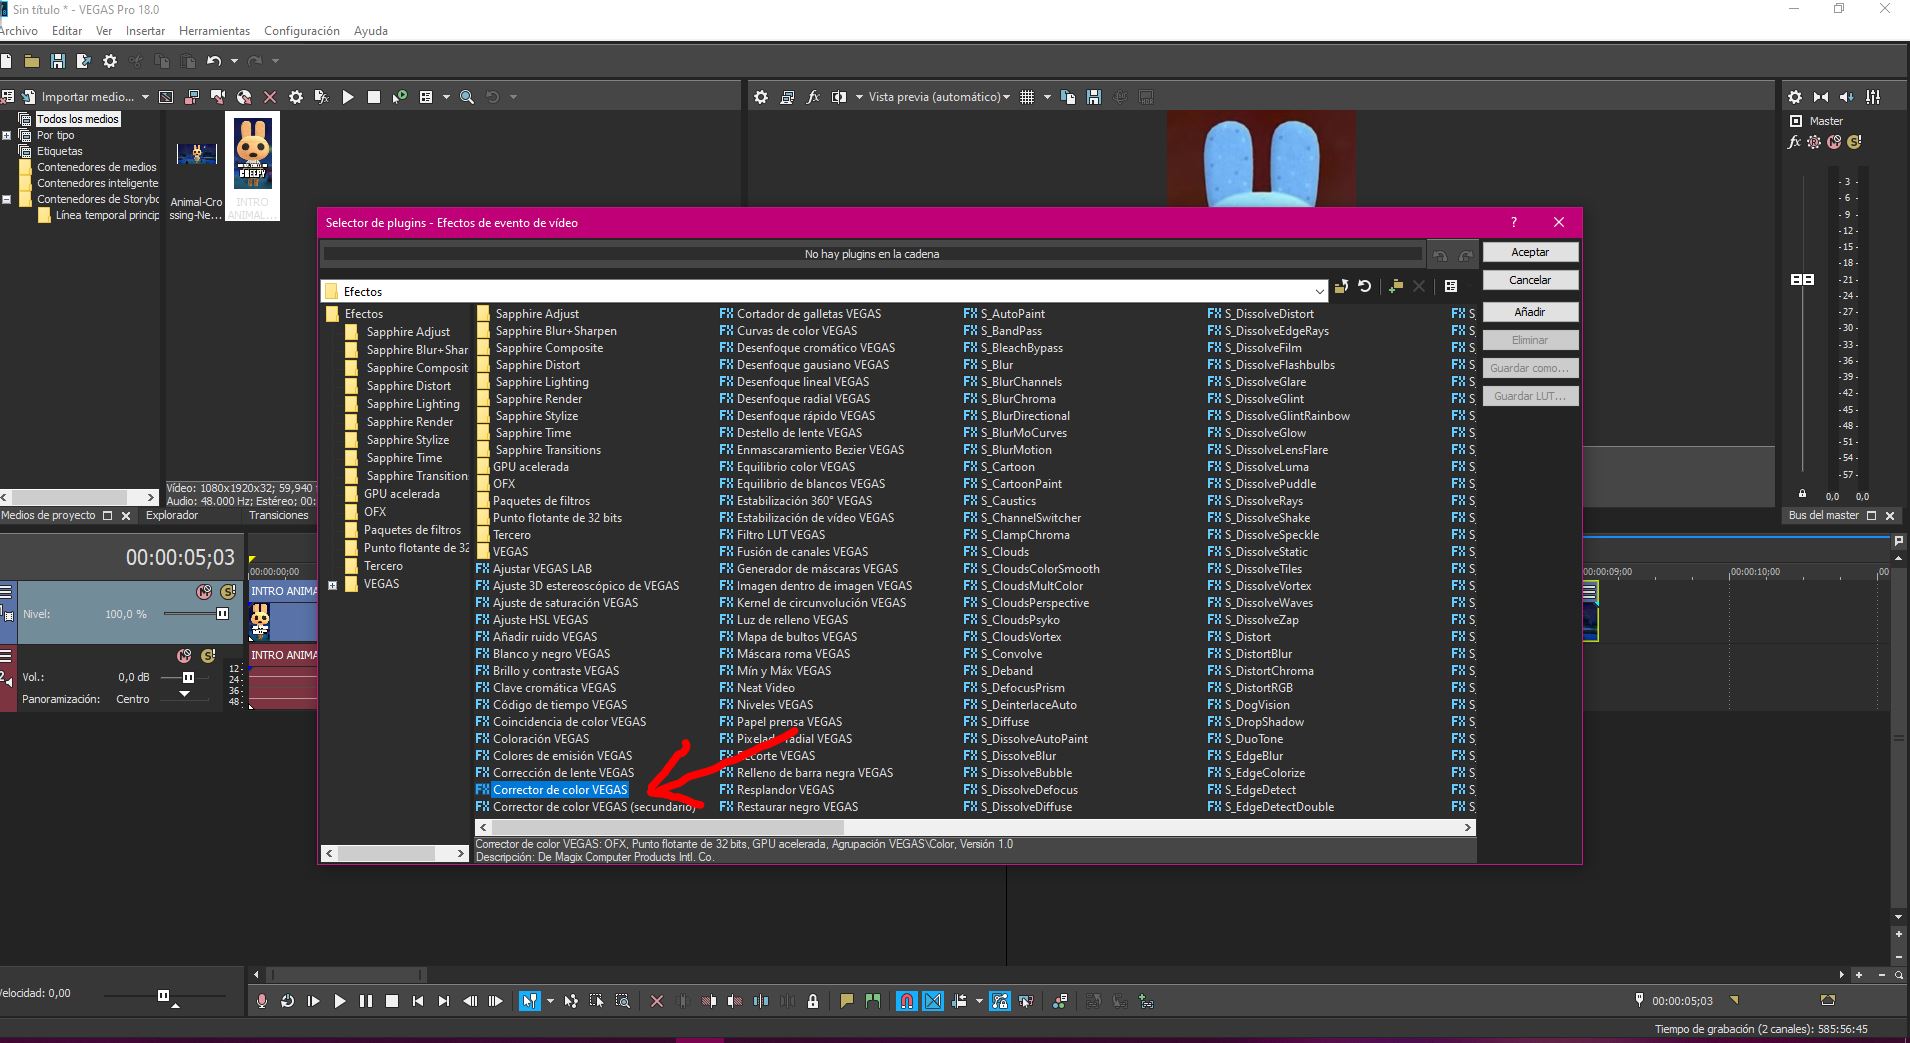The height and width of the screenshot is (1043, 1910).
Task: Toggle overlay grid in video preview
Action: coord(1027,97)
